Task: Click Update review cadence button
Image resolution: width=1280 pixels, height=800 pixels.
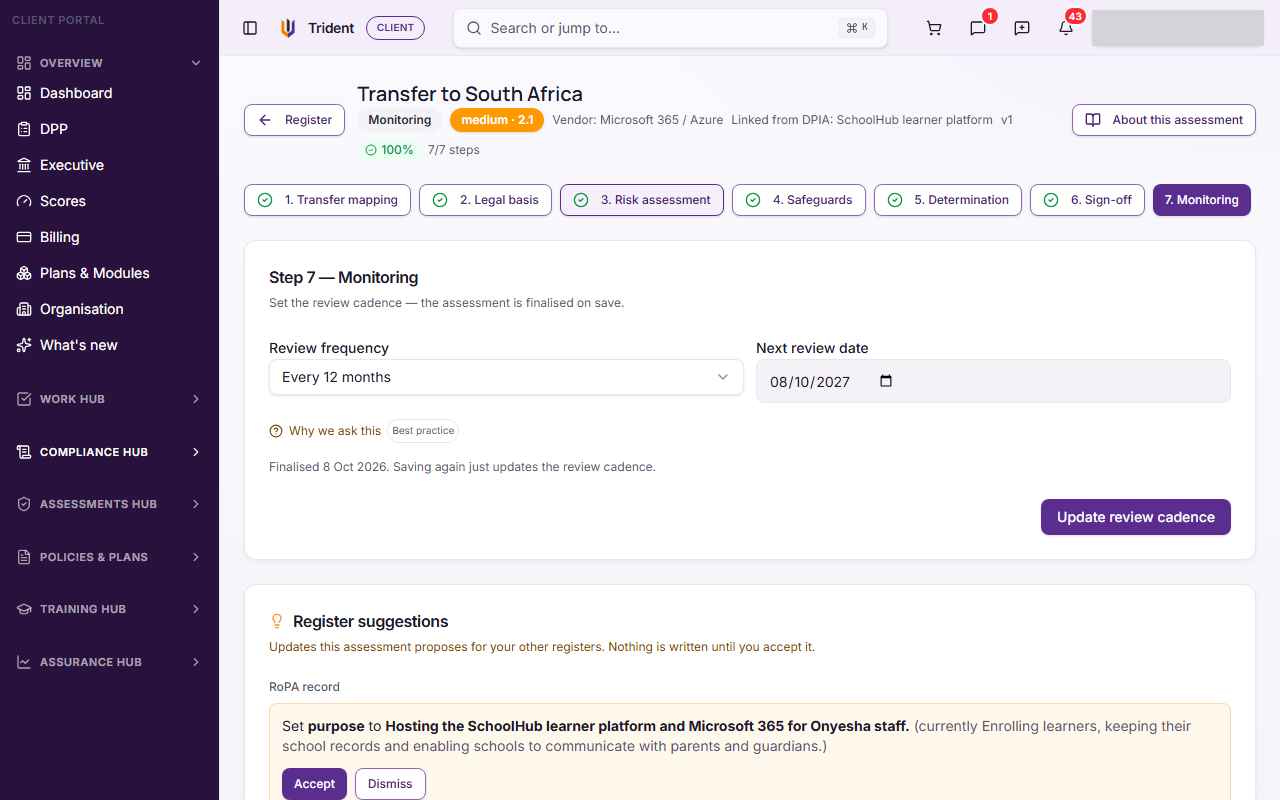Action: point(1136,517)
